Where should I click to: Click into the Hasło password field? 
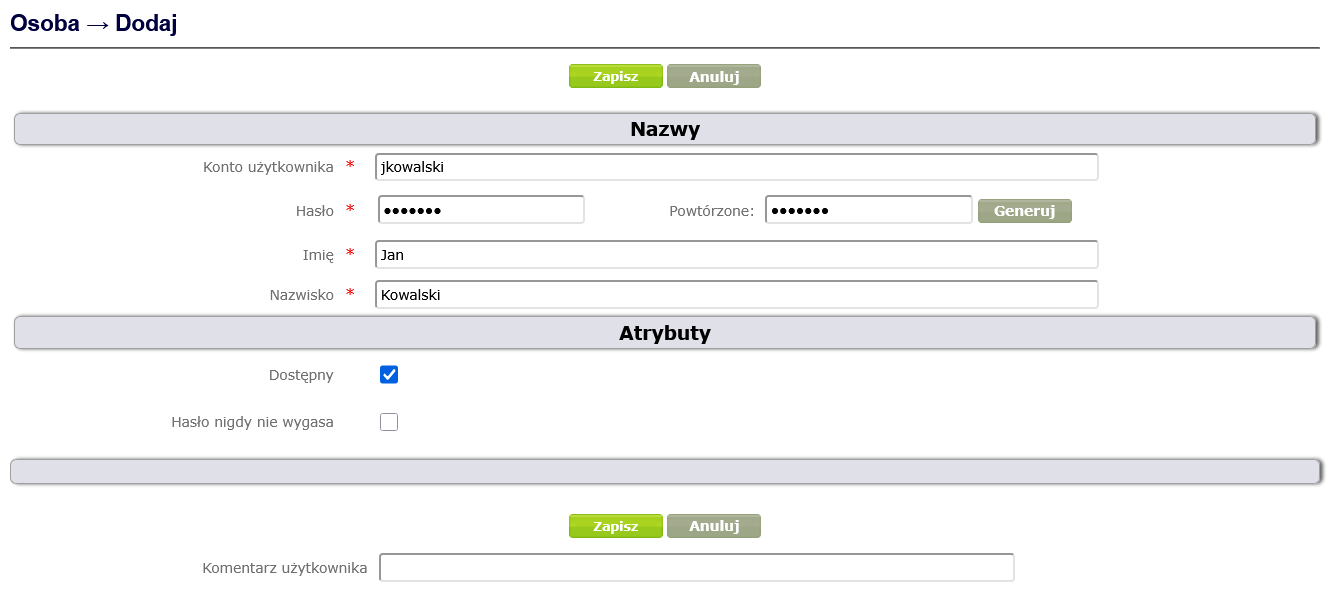[x=481, y=210]
